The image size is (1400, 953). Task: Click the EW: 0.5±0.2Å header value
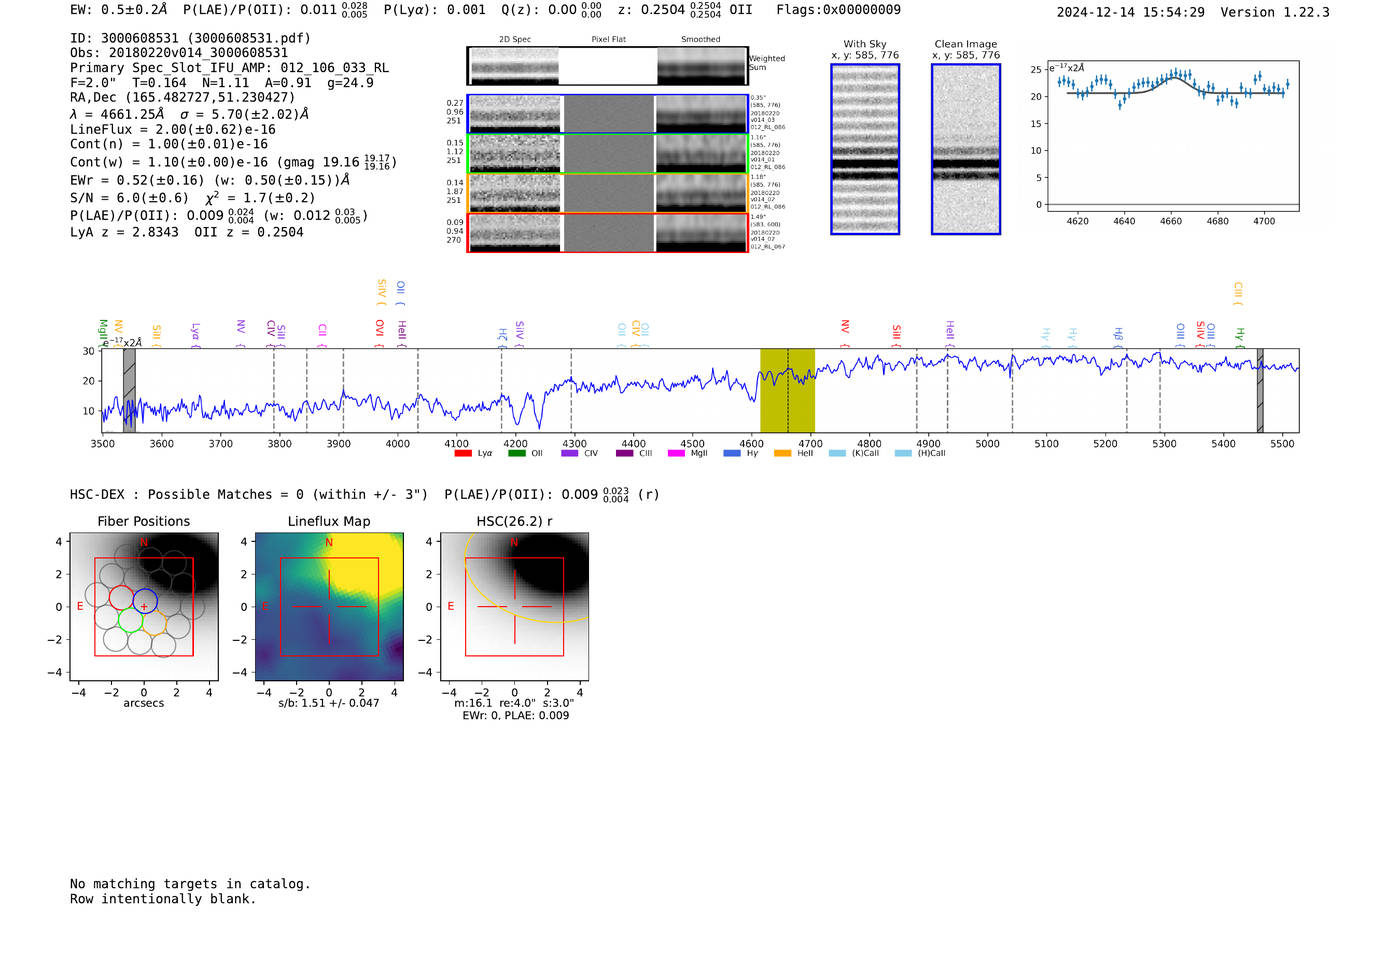(x=118, y=9)
